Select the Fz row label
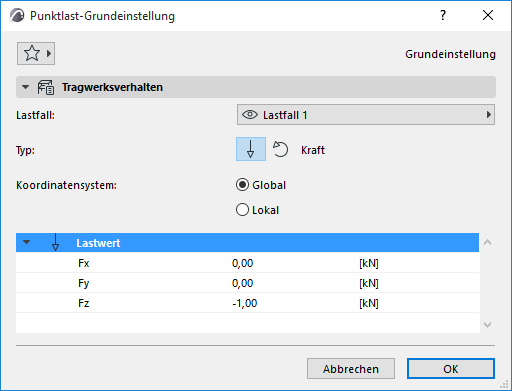This screenshot has height=391, width=512. 84,303
